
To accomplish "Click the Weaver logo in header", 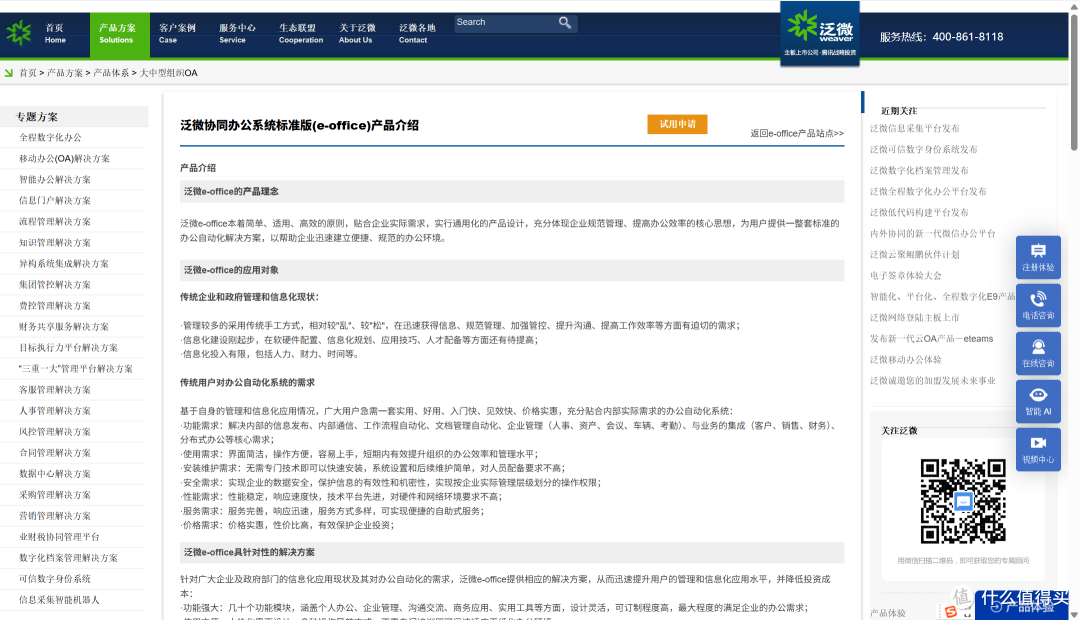I will pos(820,34).
